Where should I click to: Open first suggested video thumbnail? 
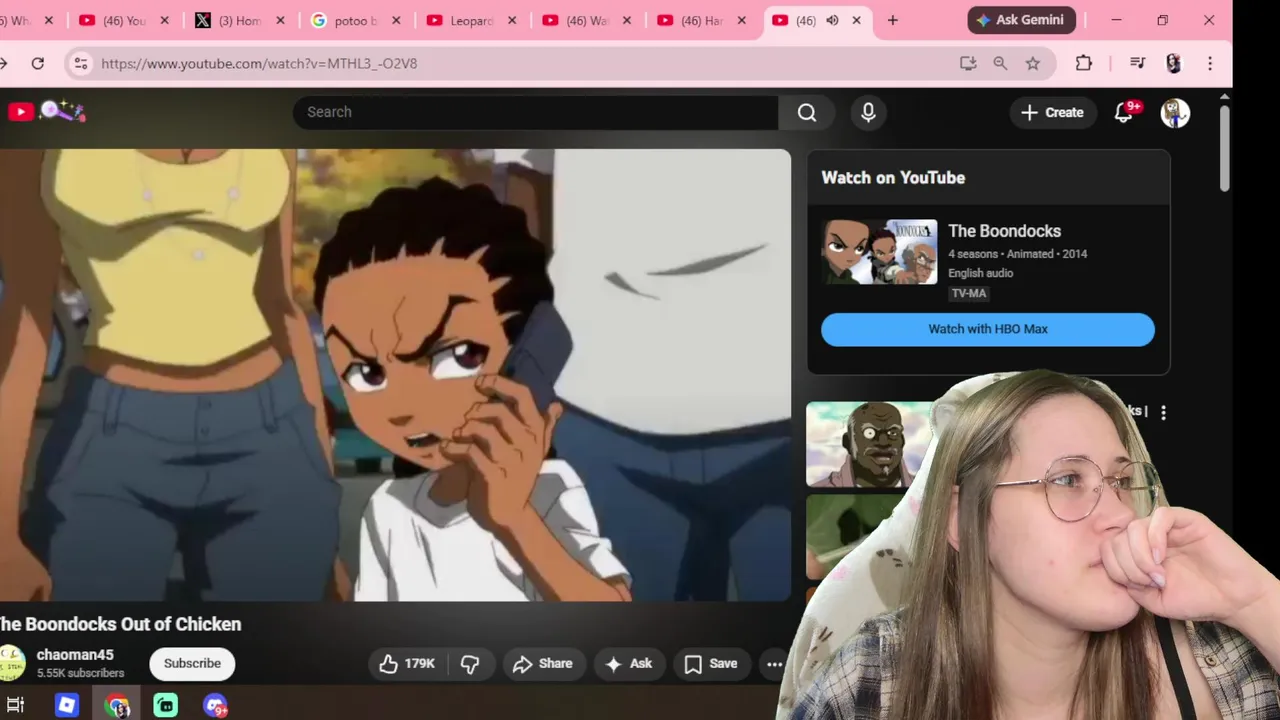867,444
